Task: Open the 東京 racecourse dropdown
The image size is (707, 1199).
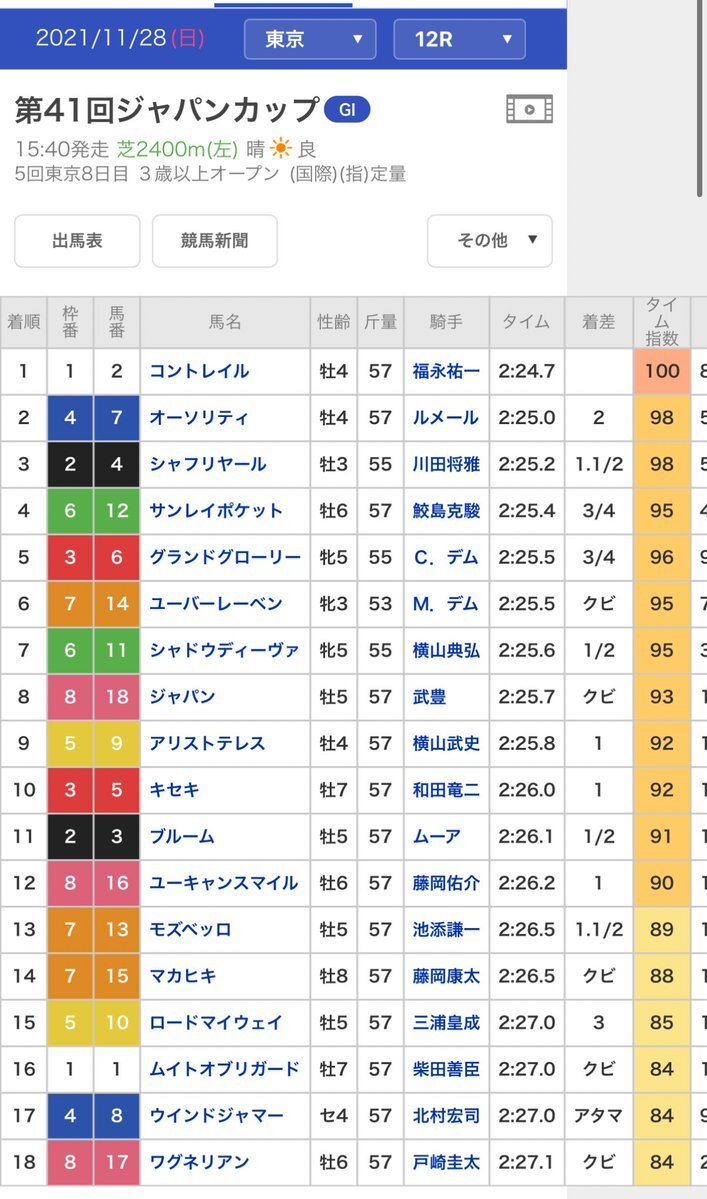Action: 310,40
